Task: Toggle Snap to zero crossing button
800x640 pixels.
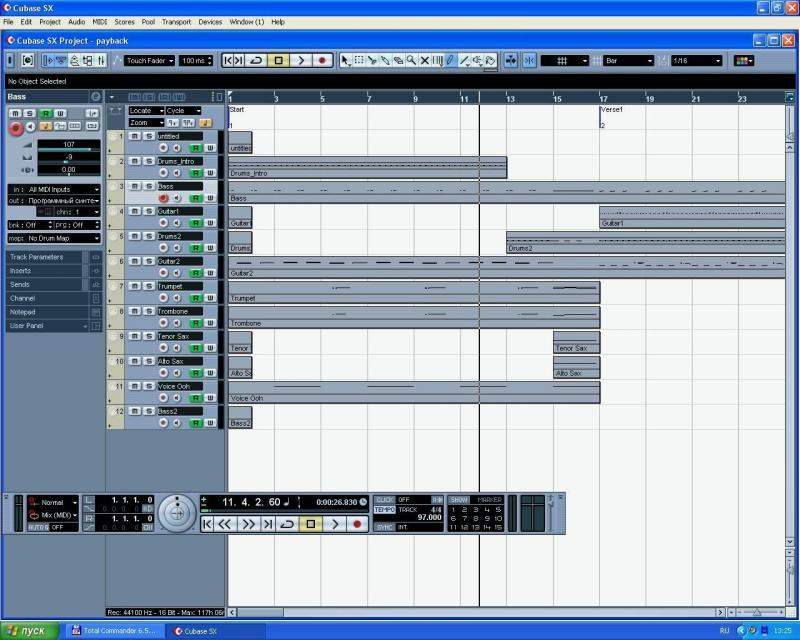Action: coord(530,61)
